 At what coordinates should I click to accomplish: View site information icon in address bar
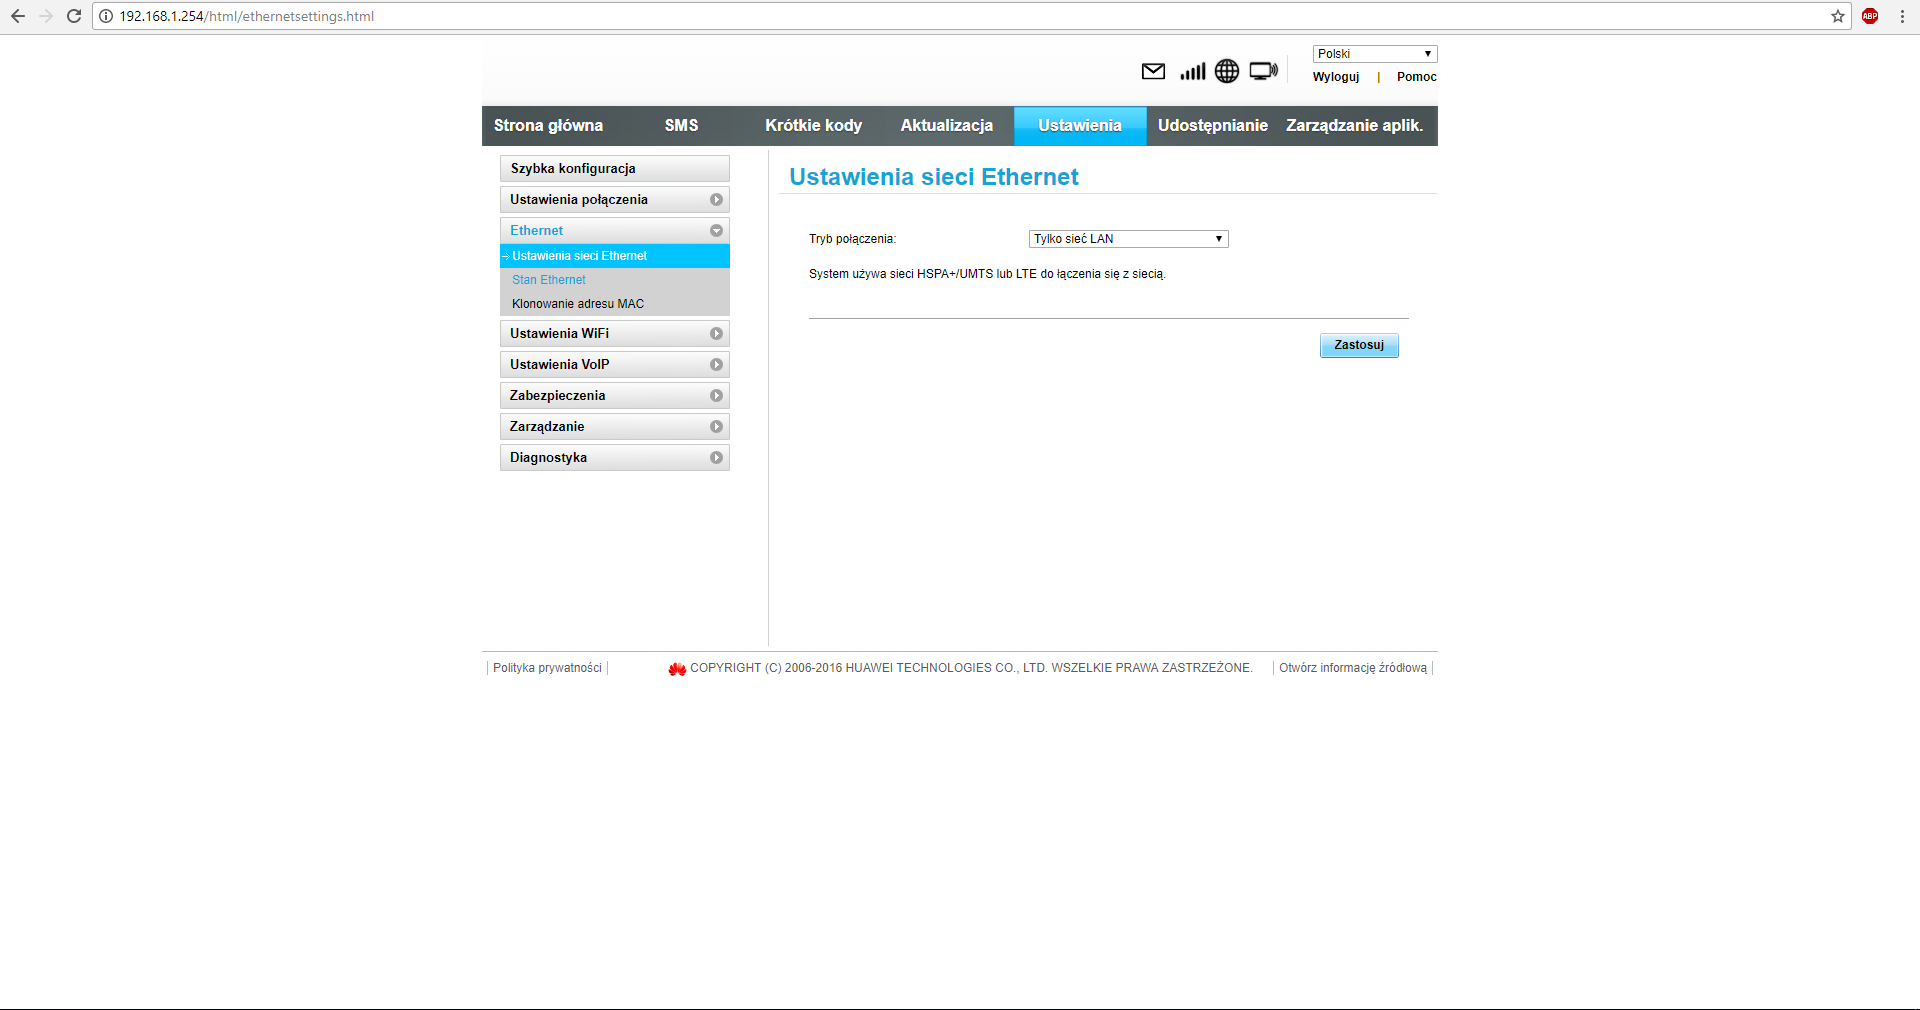[106, 16]
